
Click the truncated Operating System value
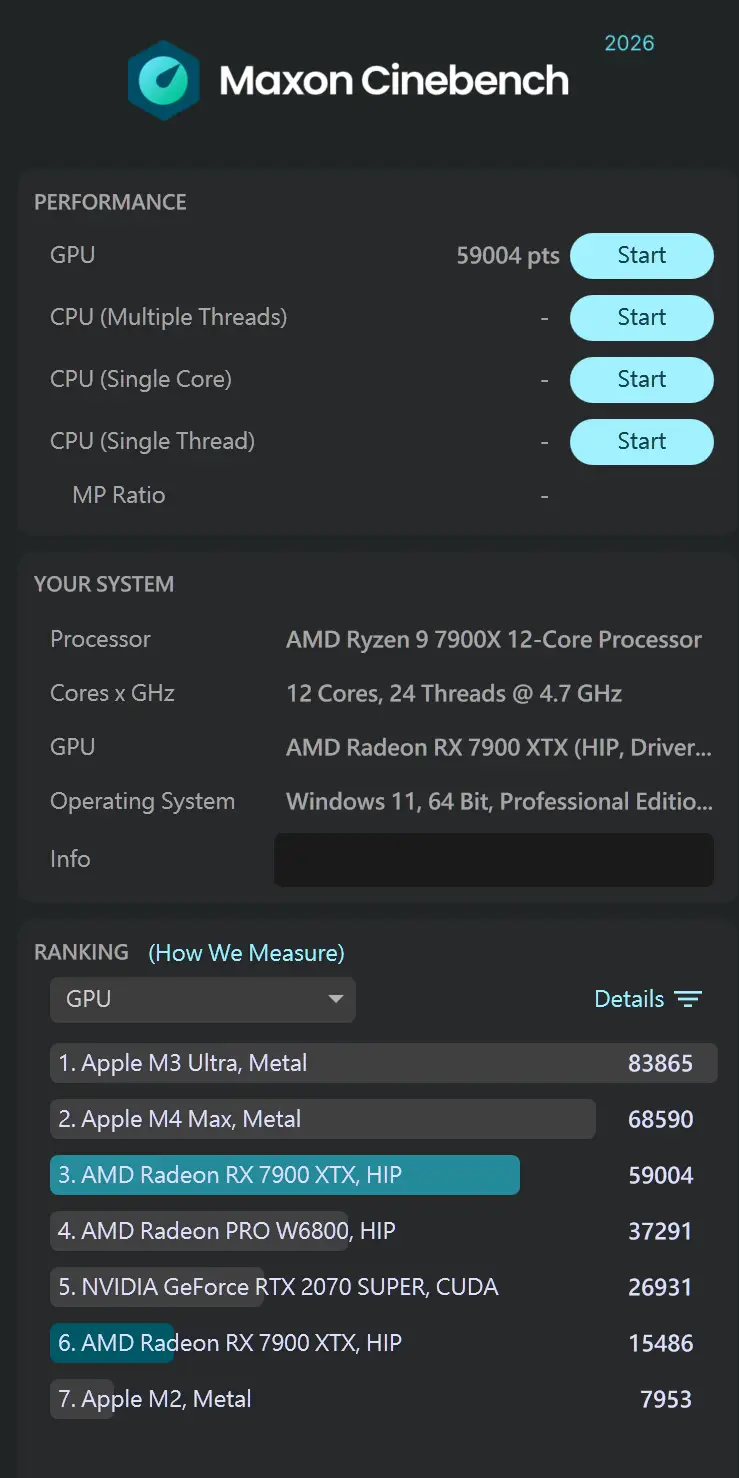point(499,802)
